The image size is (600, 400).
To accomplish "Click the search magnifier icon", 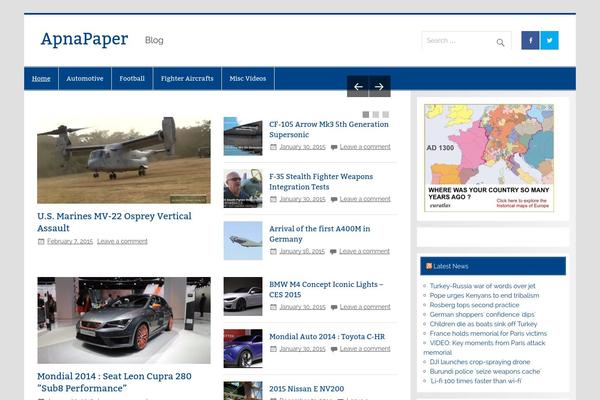I will 500,42.
